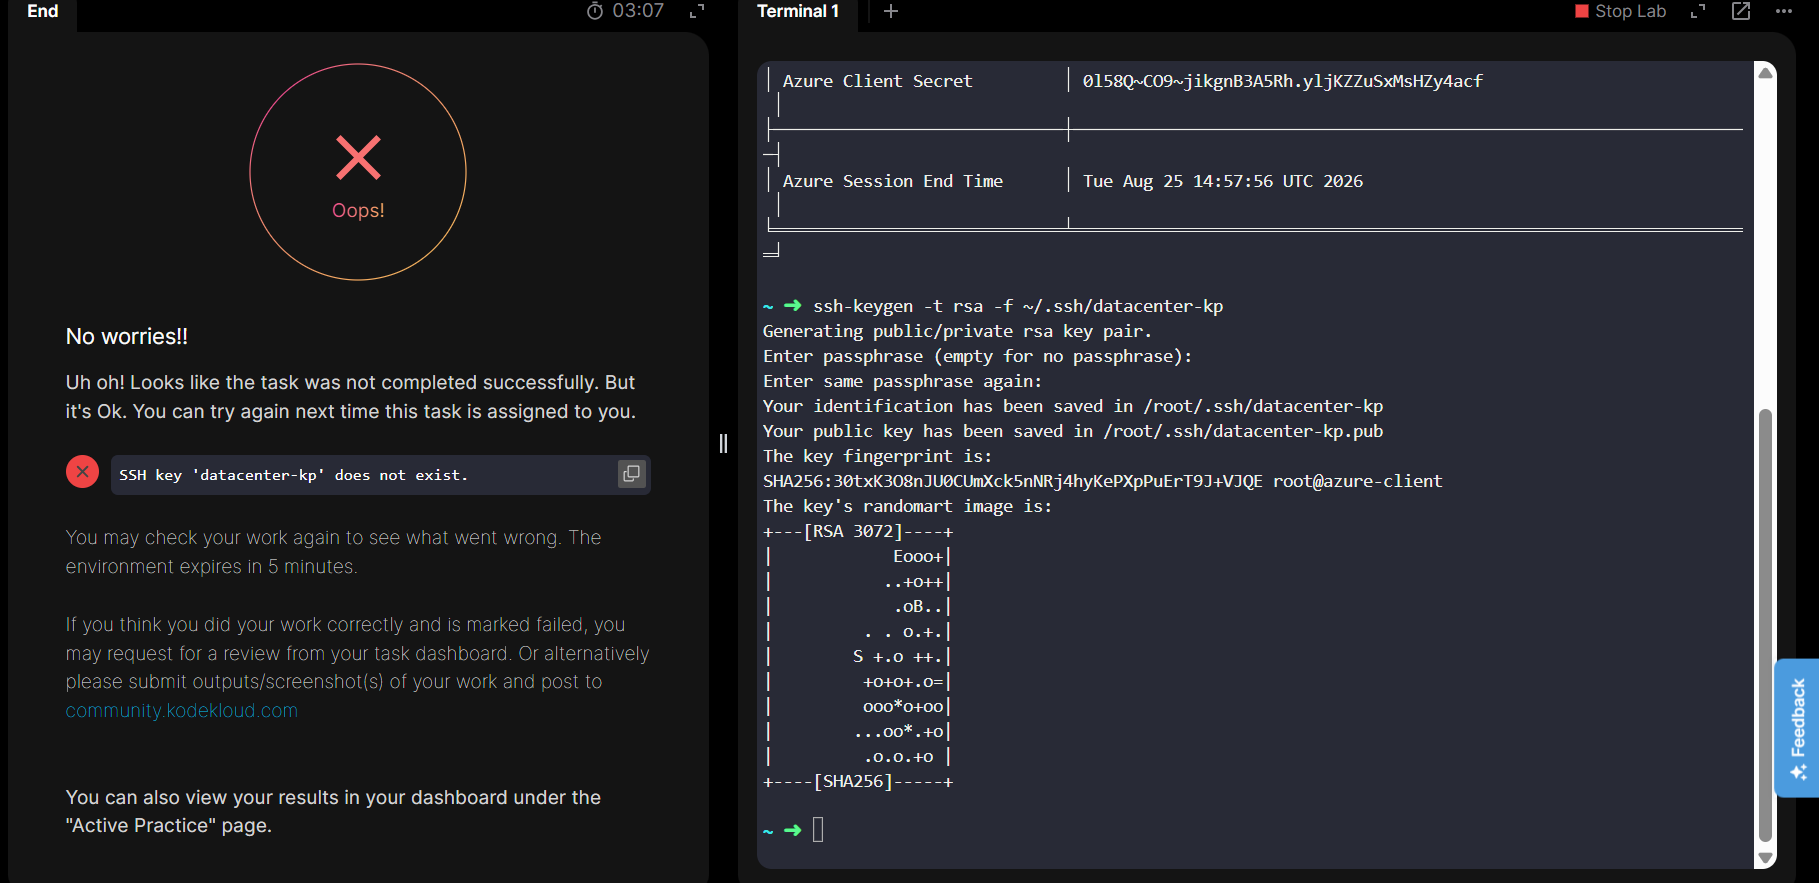Click the terminal scrollbar up arrow
Image resolution: width=1819 pixels, height=883 pixels.
pyautogui.click(x=1766, y=72)
